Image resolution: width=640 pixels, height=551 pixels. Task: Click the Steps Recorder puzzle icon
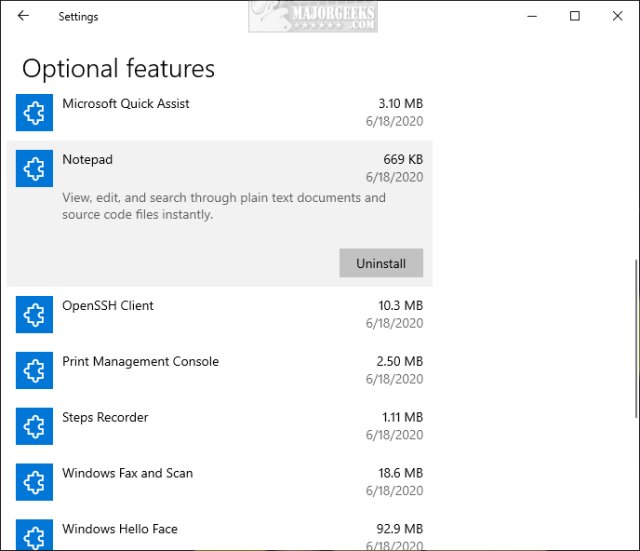pos(34,427)
